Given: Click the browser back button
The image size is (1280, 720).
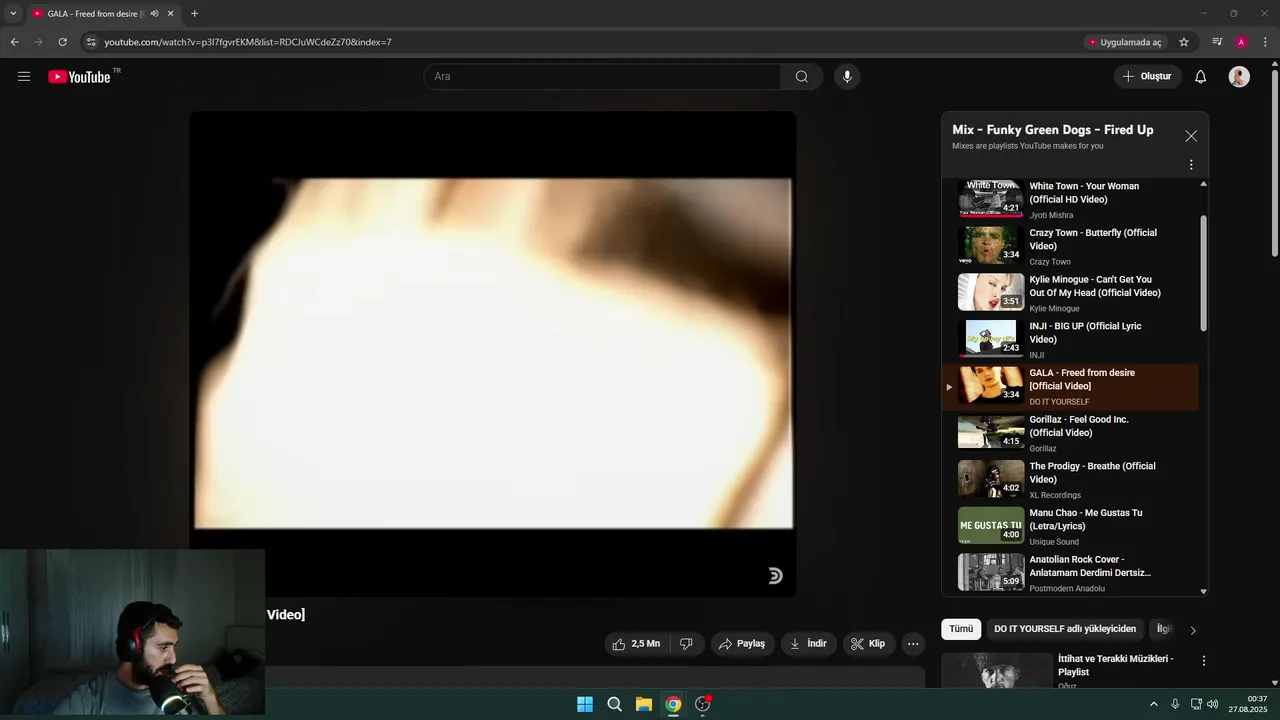Looking at the screenshot, I should coord(14,42).
